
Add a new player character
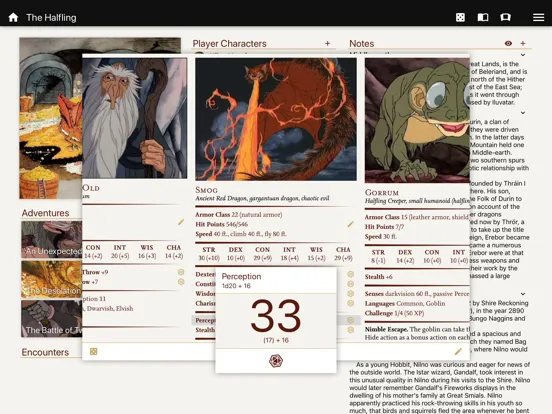tap(327, 43)
